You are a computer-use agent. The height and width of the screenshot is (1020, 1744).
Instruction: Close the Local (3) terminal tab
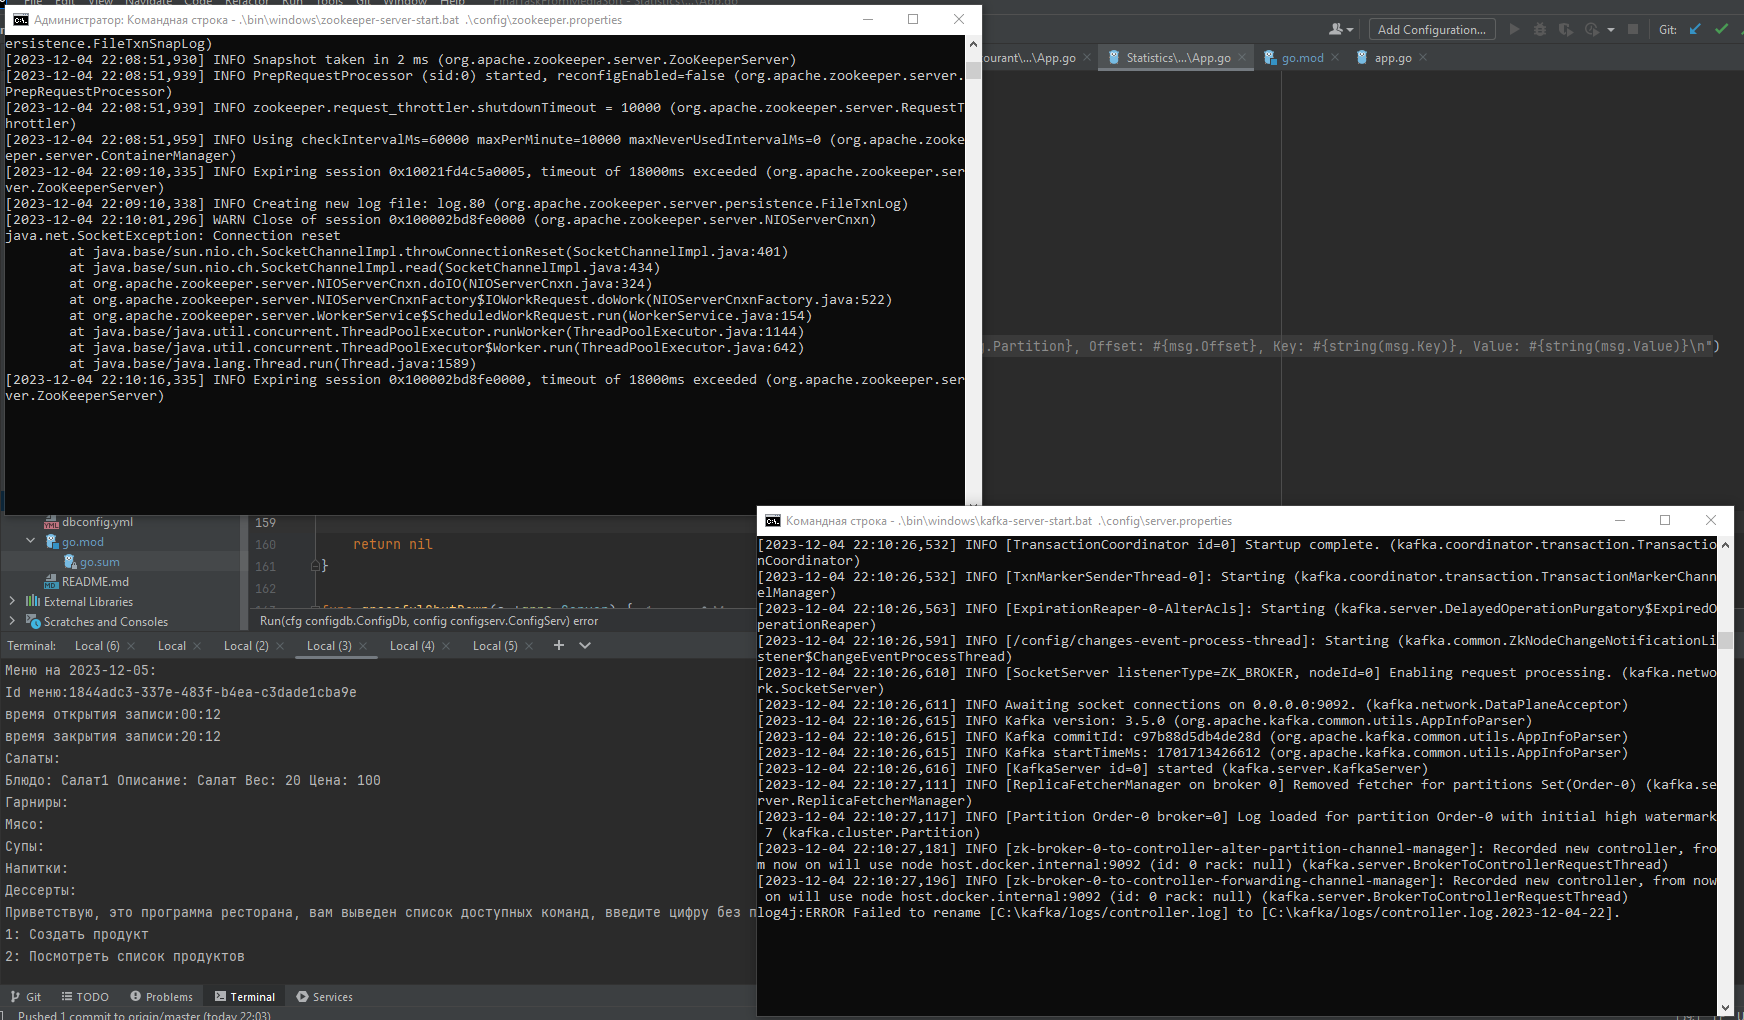pyautogui.click(x=363, y=646)
